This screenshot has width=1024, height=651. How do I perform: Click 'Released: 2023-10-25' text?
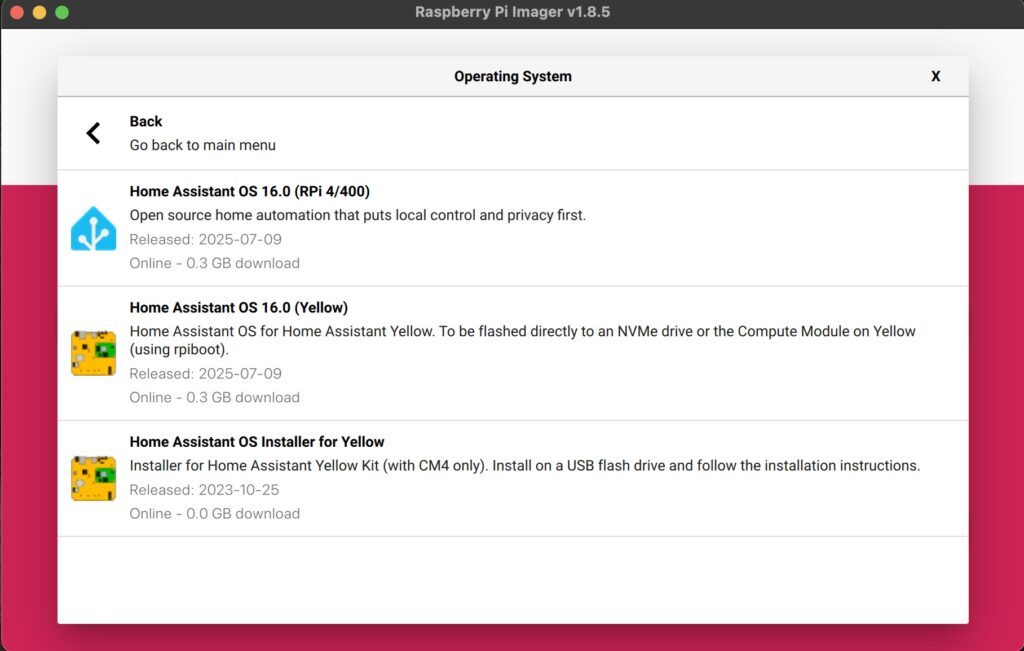pyautogui.click(x=204, y=490)
